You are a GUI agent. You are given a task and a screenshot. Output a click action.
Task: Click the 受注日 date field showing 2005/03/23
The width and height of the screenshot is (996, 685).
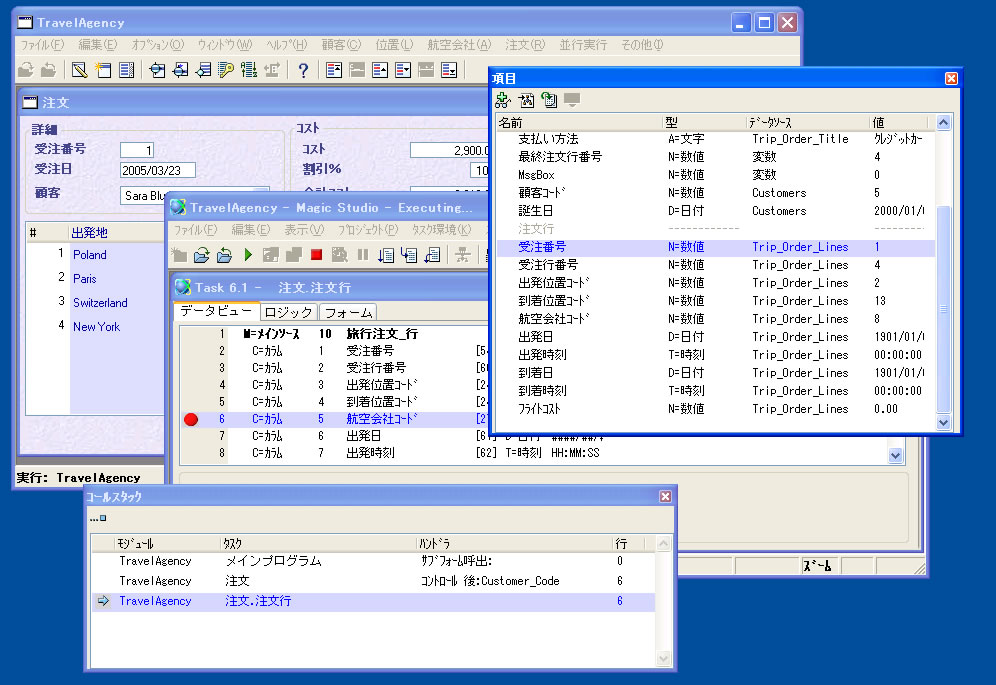click(x=158, y=170)
